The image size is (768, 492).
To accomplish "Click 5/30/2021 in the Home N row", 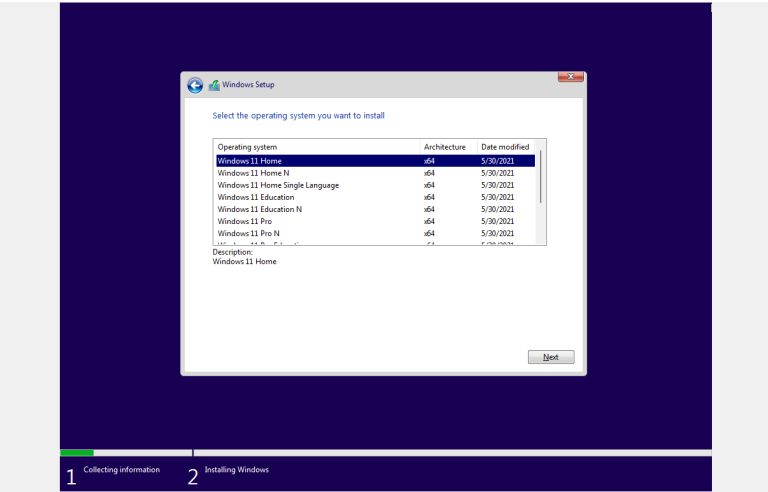I will (x=498, y=173).
